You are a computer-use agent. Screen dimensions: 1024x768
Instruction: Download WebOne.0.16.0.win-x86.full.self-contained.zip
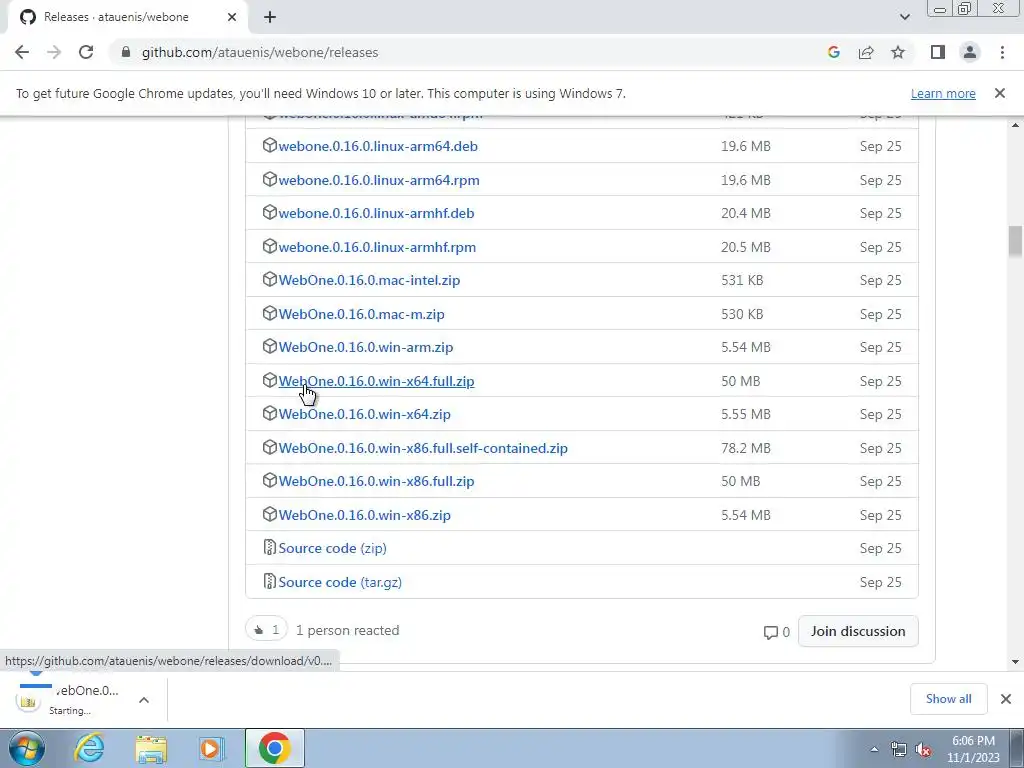pyautogui.click(x=423, y=449)
